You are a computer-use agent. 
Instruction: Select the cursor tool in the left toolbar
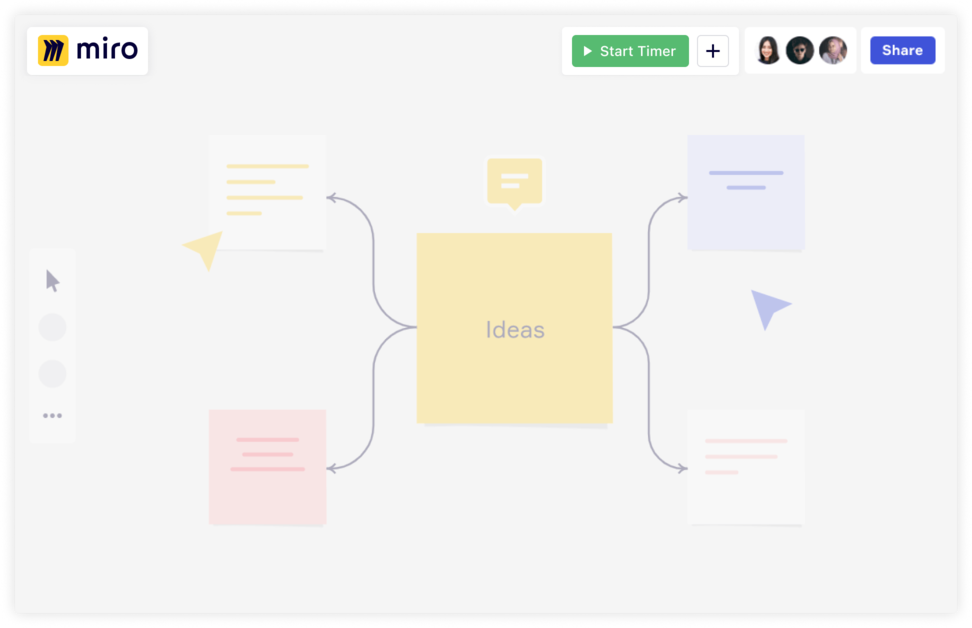pyautogui.click(x=51, y=281)
